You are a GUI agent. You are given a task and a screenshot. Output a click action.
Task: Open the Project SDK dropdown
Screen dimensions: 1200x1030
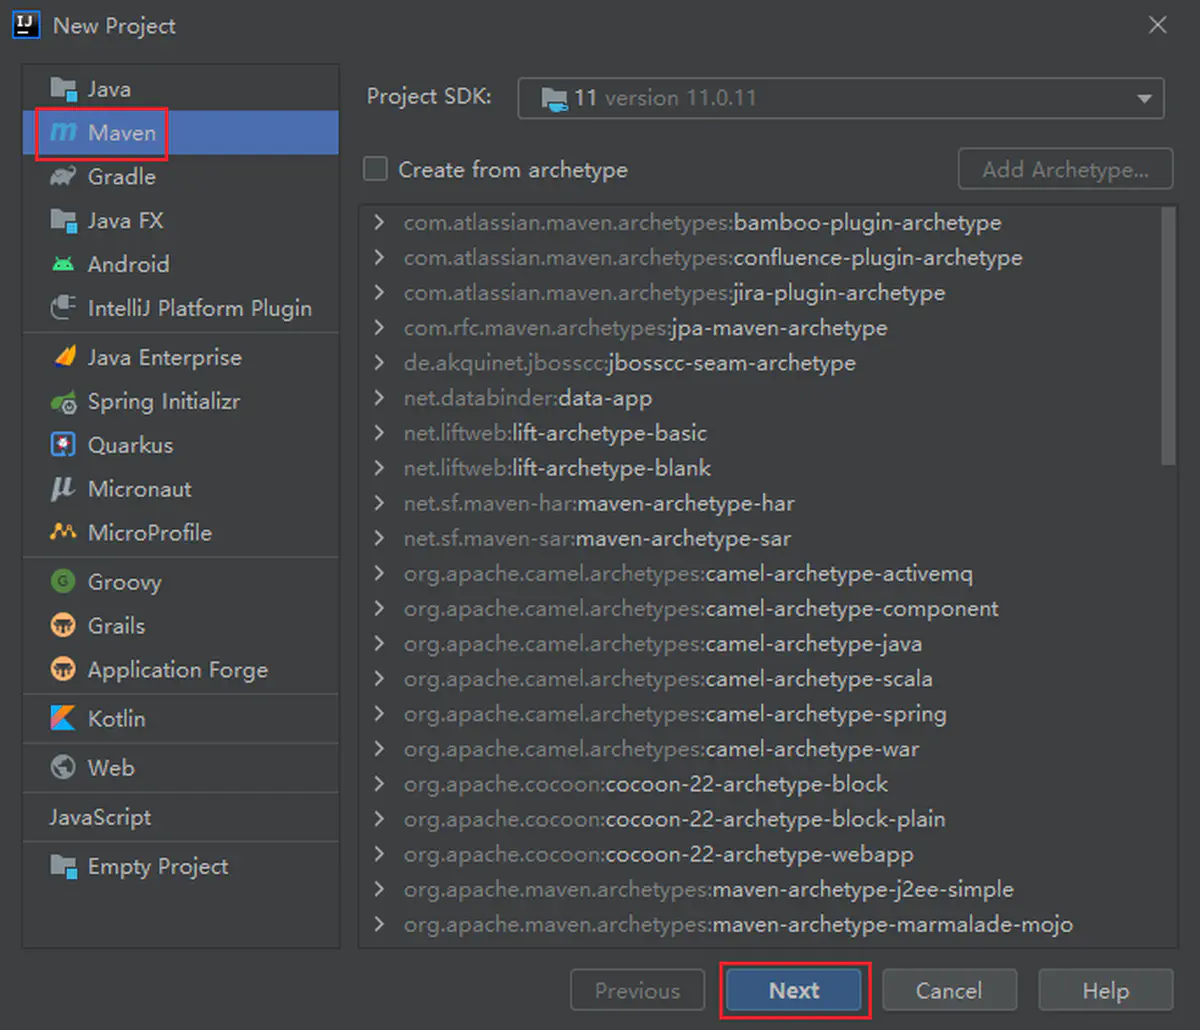(840, 98)
